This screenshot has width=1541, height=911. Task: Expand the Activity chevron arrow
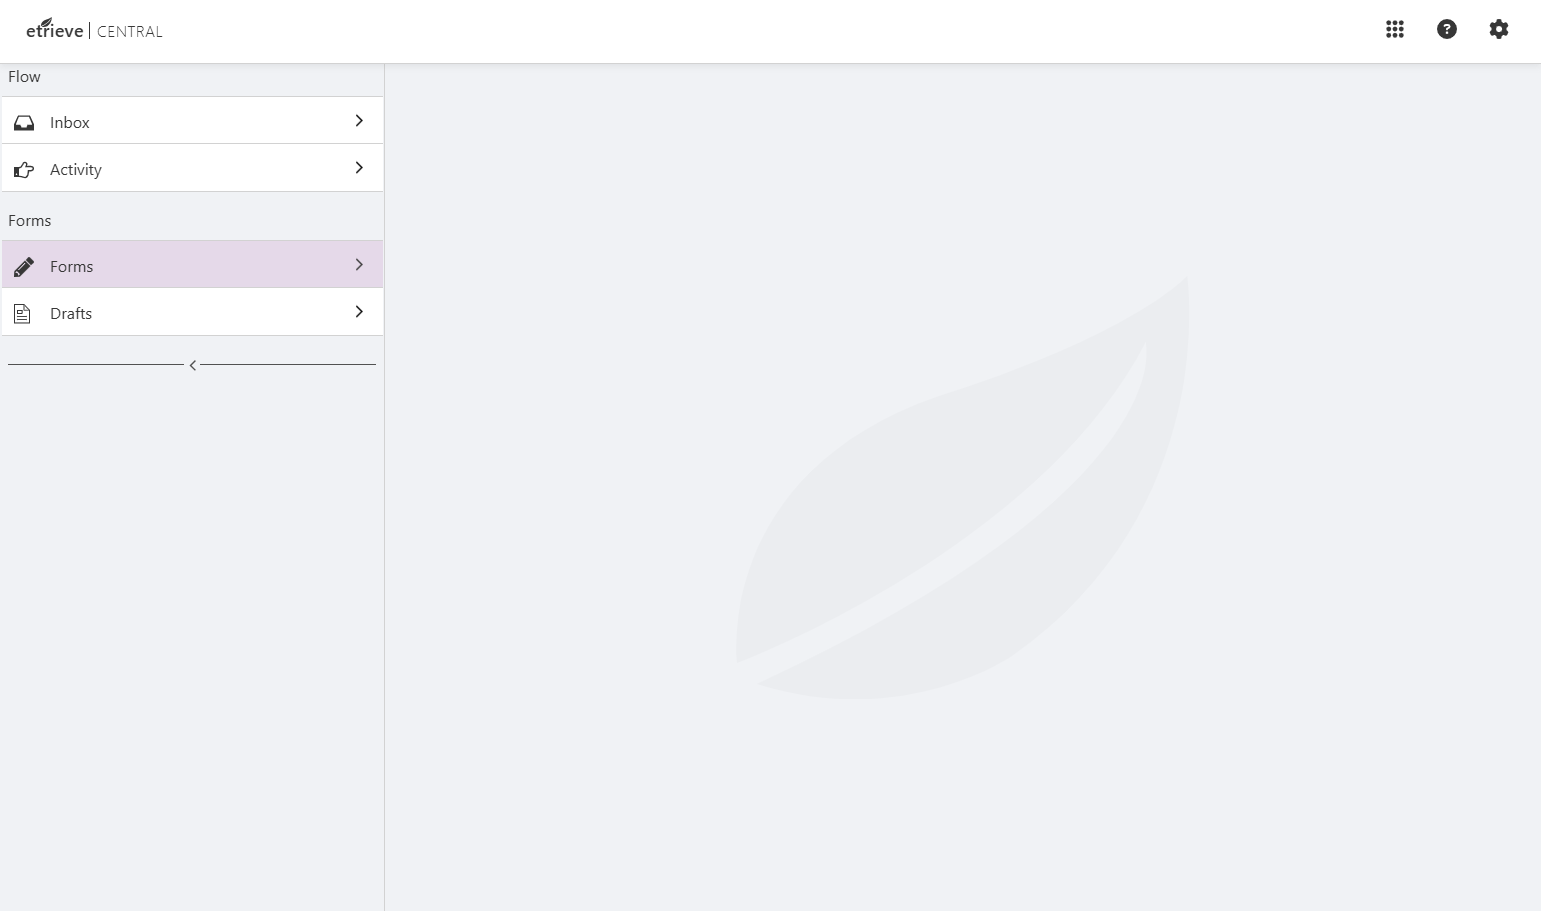359,167
